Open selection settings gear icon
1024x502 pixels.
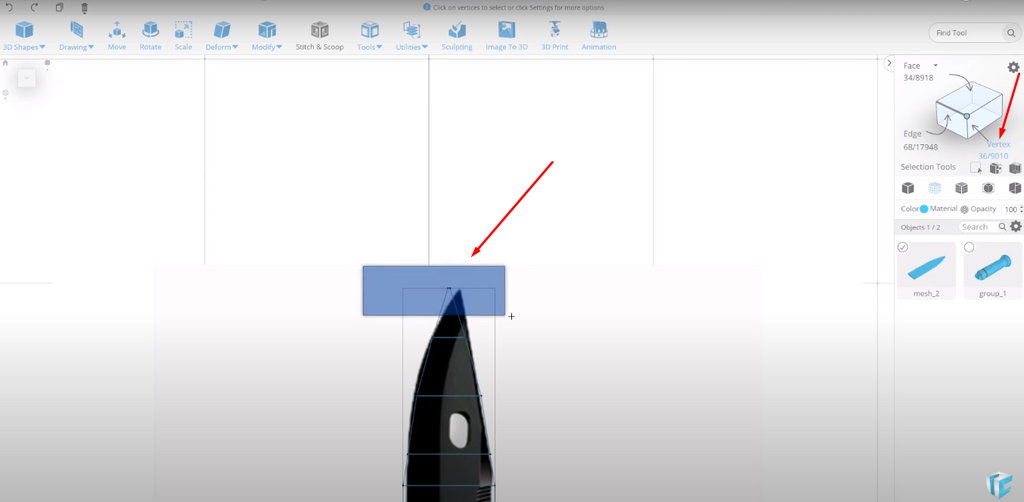pos(1013,67)
